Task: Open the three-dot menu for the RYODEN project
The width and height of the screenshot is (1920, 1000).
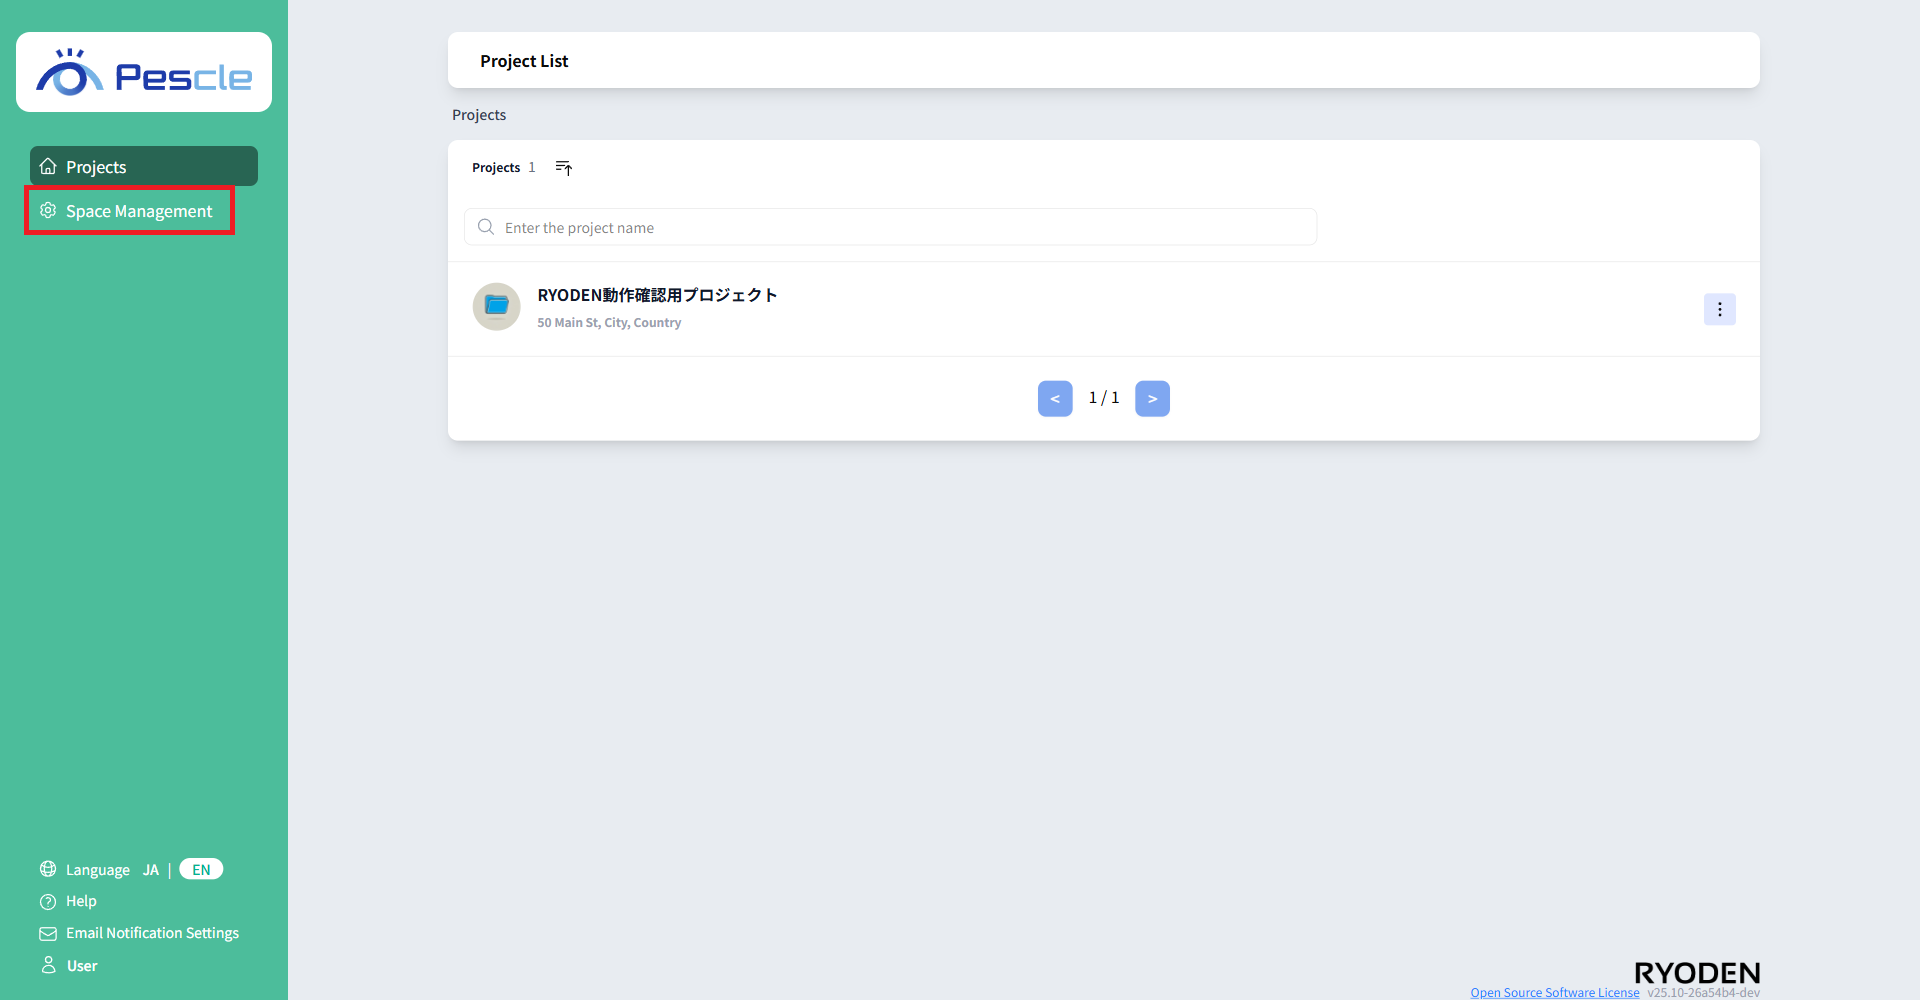Action: coord(1719,310)
